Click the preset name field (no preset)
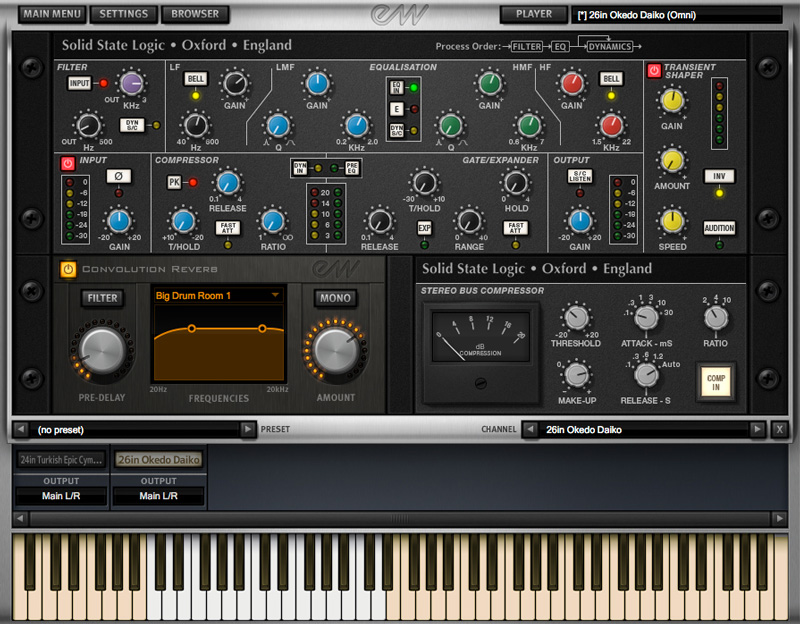 coord(135,430)
